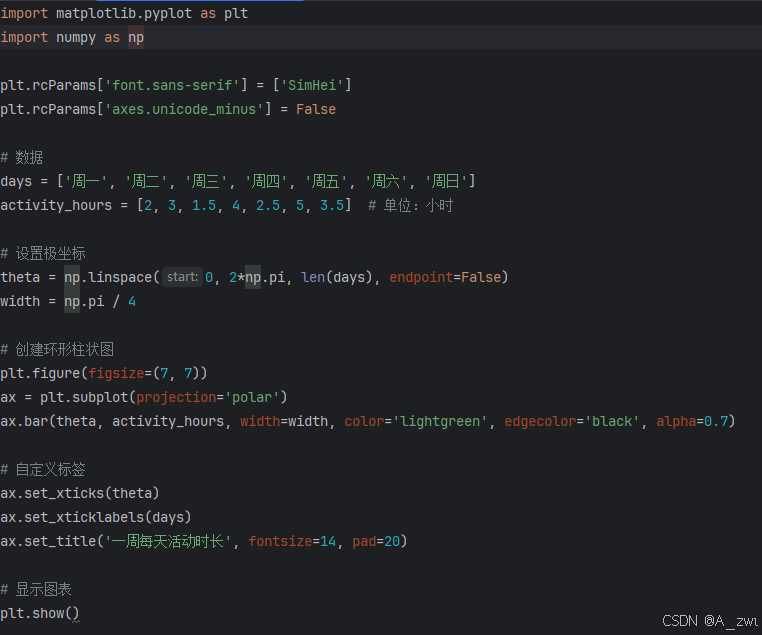Click the '# 自定义标签' comment

coord(43,469)
